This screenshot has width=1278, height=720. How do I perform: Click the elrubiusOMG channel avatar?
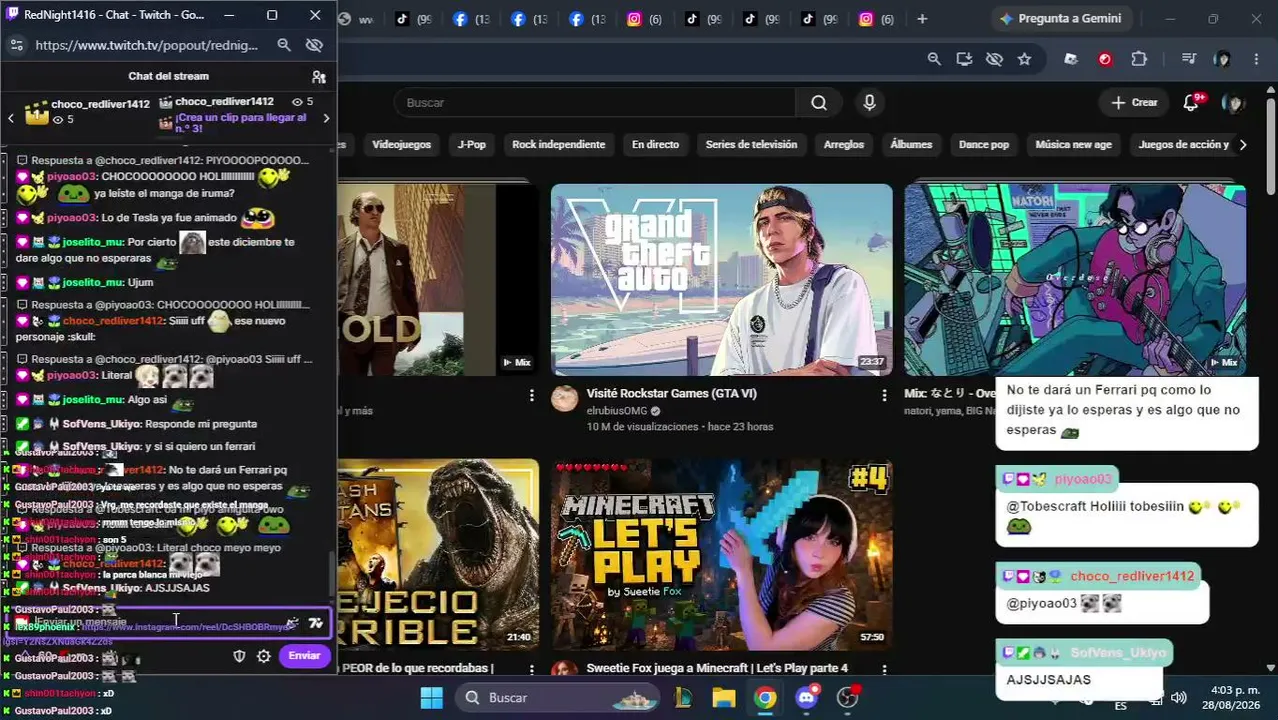(565, 399)
